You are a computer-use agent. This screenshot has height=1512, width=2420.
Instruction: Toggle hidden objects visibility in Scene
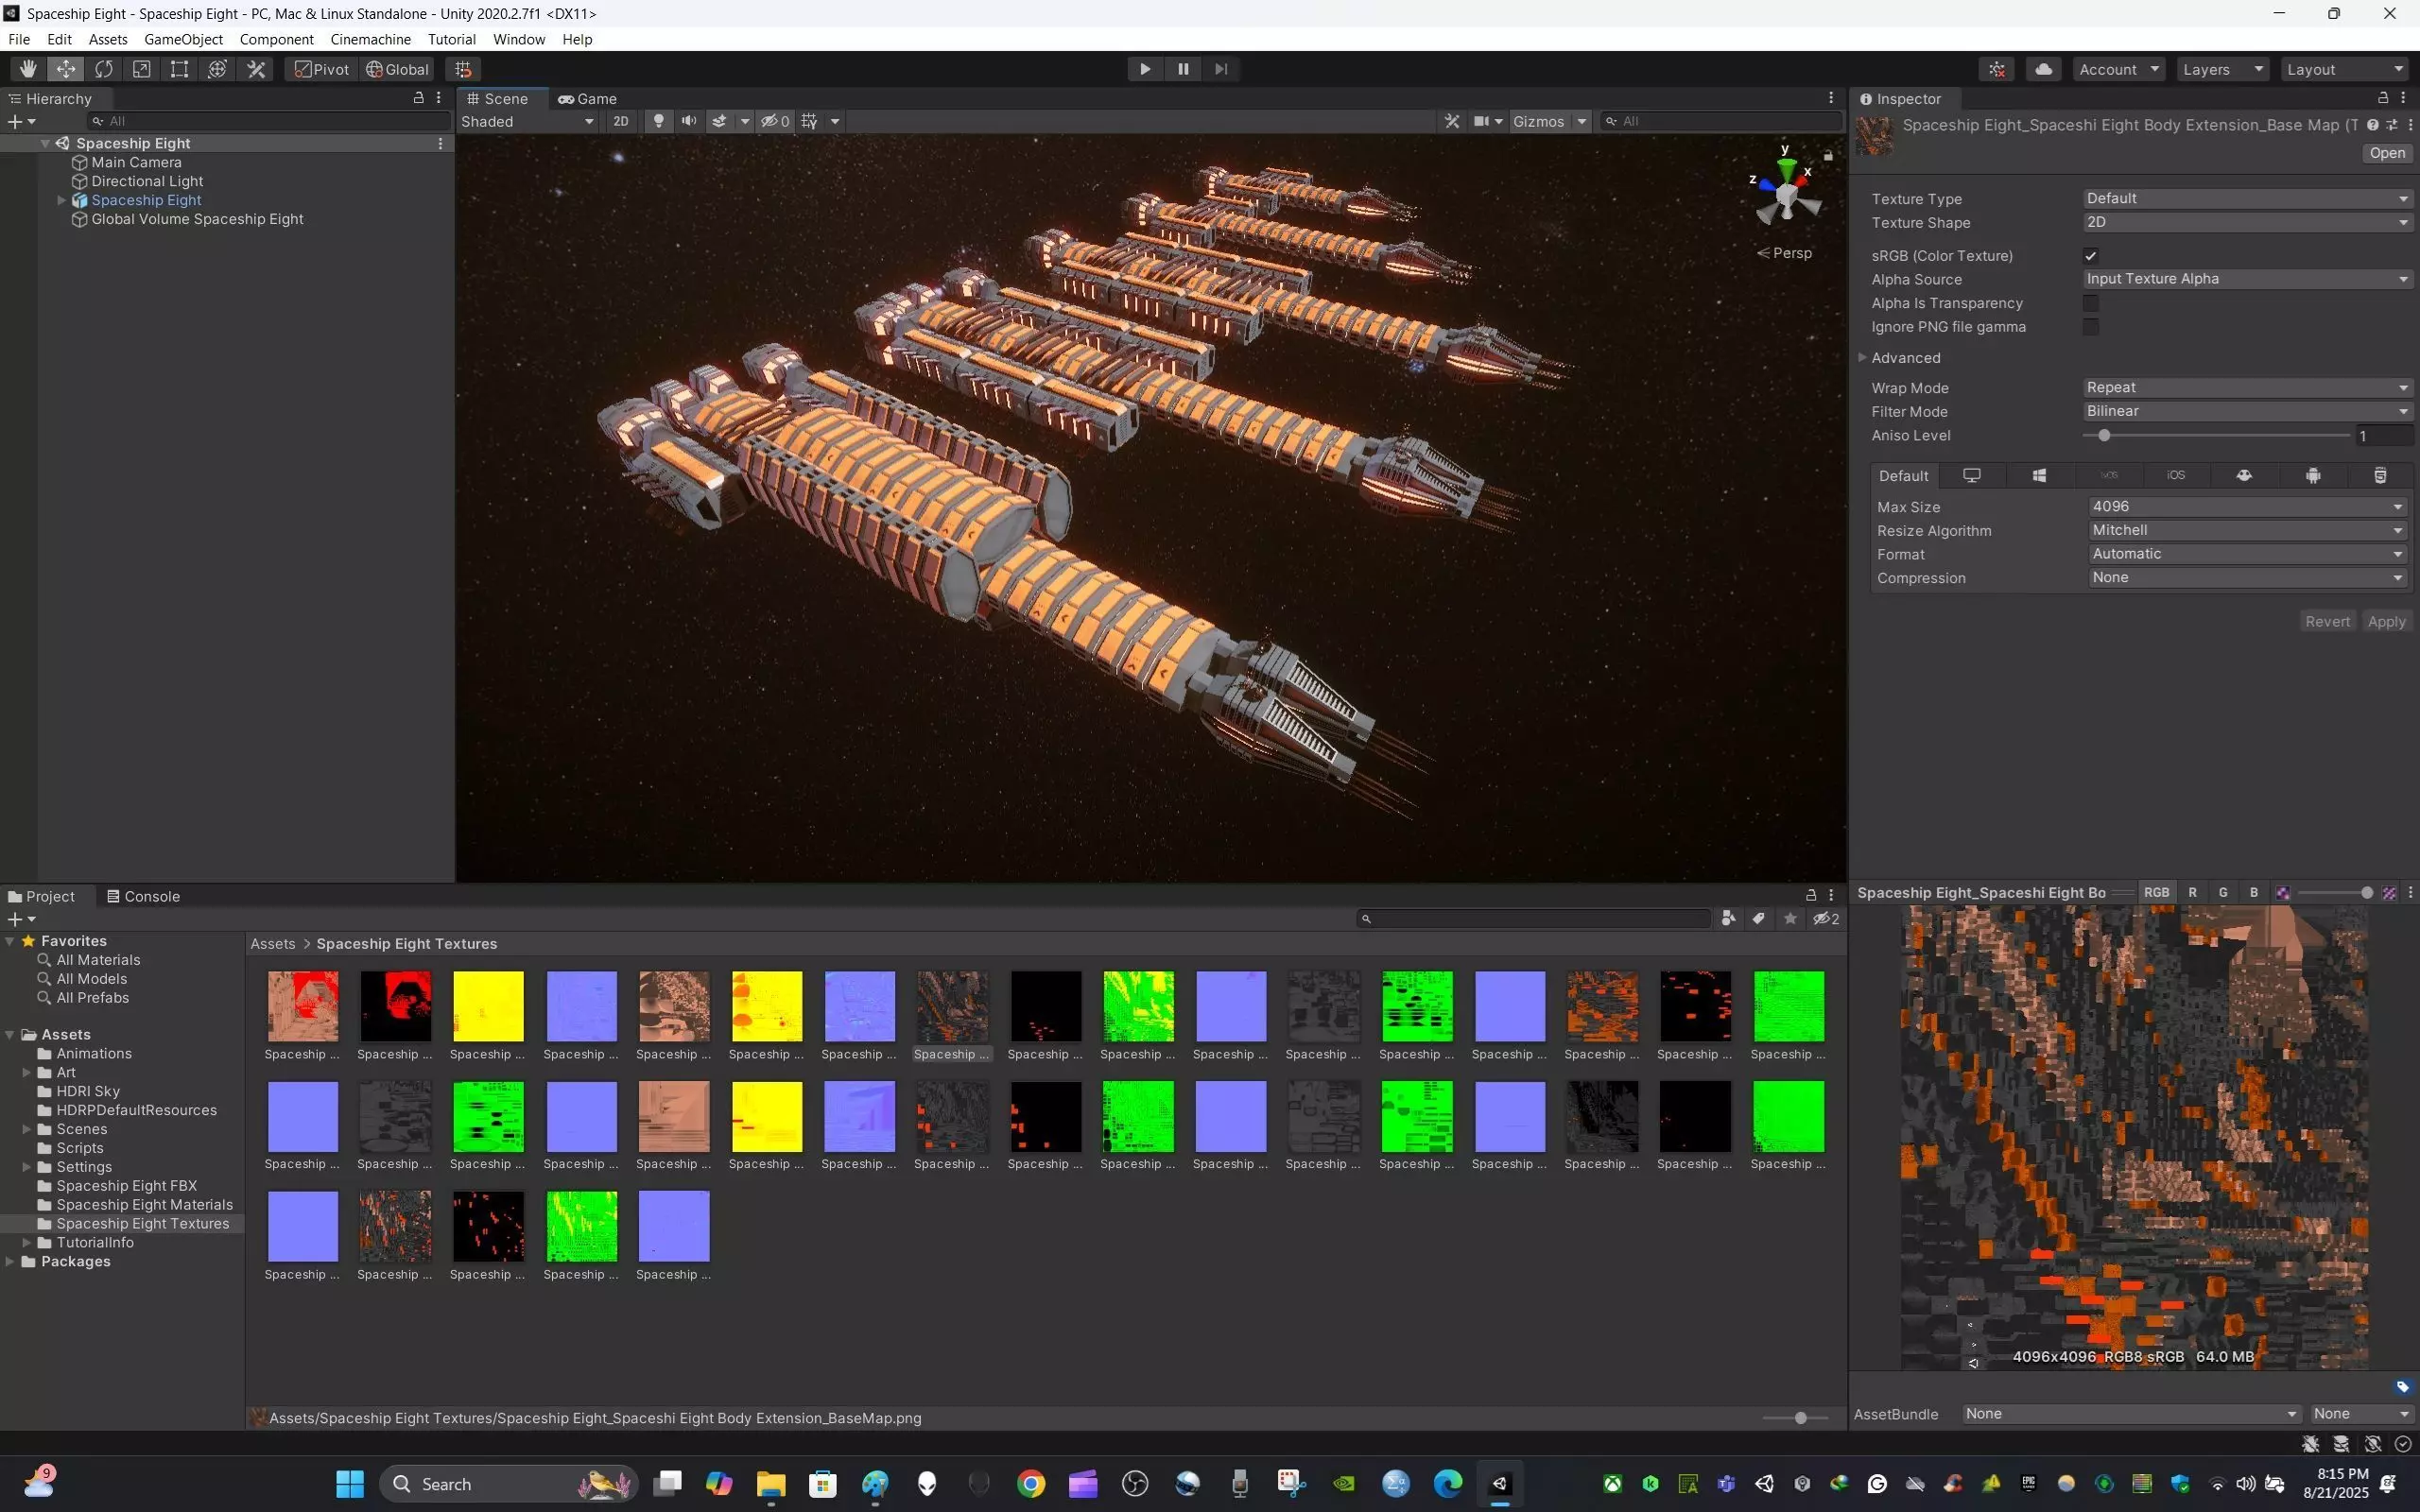click(x=775, y=121)
